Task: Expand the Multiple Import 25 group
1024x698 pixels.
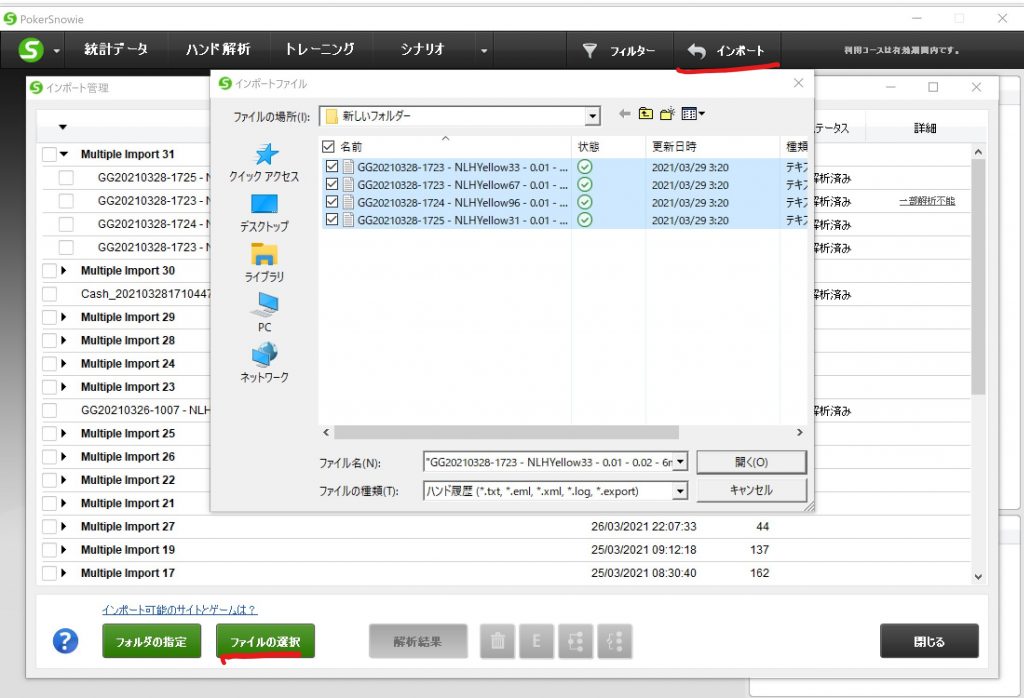Action: (64, 434)
